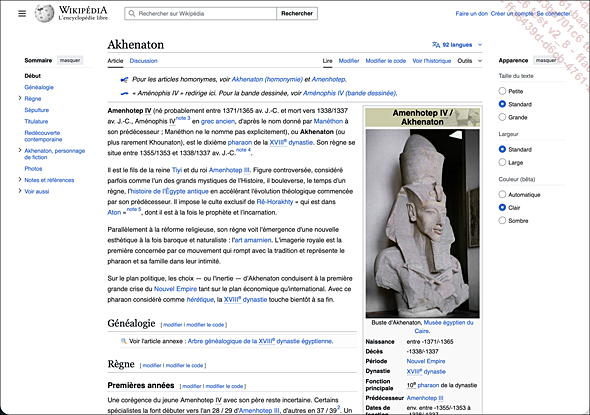Click the Wikipédia globe logo
Image resolution: width=590 pixels, height=415 pixels.
tap(44, 13)
